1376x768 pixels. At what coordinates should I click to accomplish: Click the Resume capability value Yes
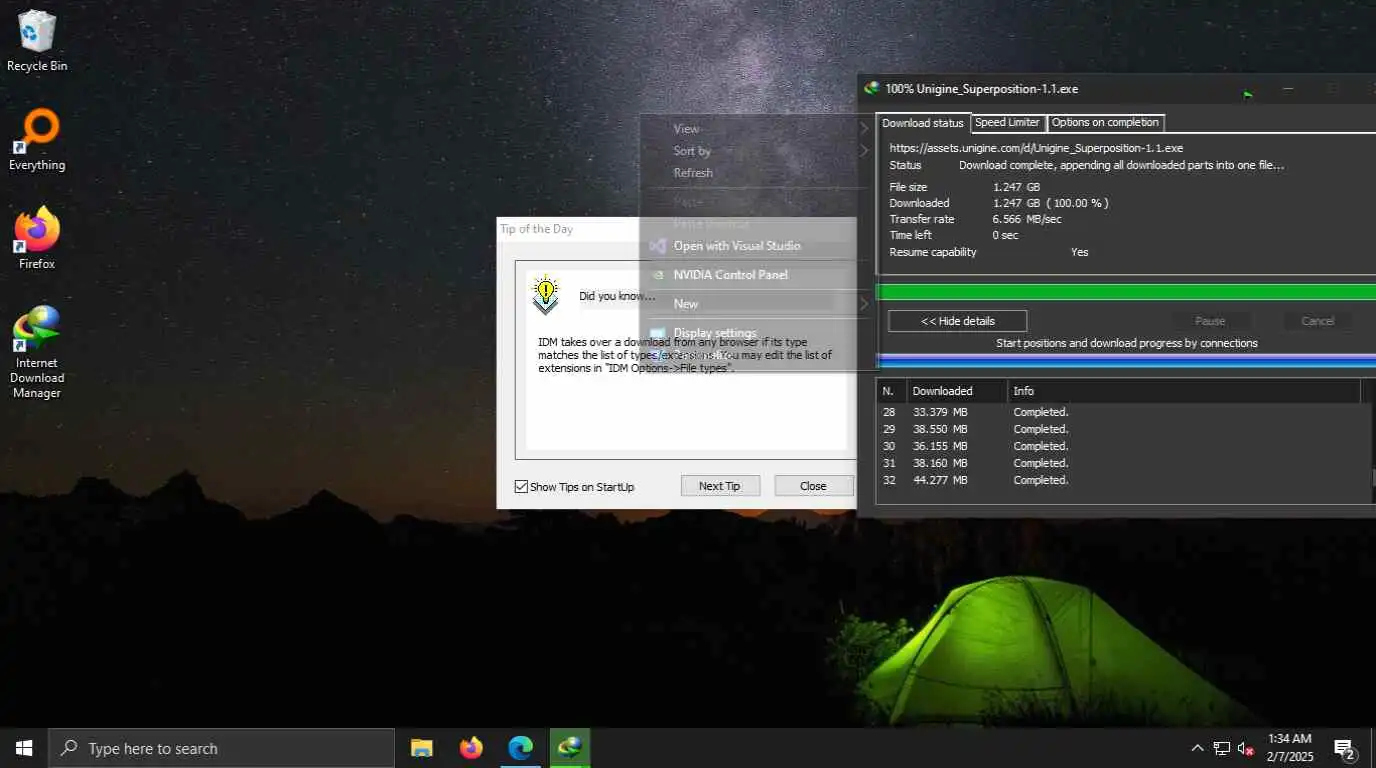click(1079, 252)
